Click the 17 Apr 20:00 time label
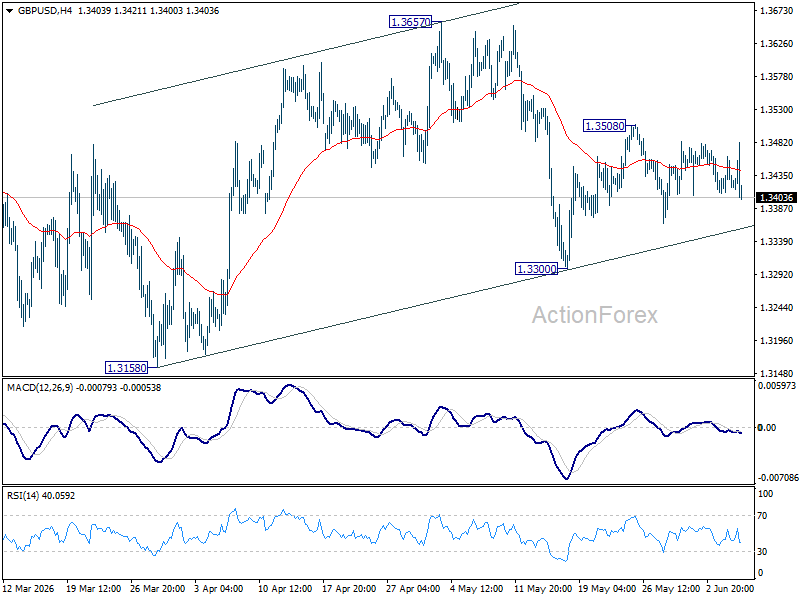800x600 pixels. tap(349, 588)
